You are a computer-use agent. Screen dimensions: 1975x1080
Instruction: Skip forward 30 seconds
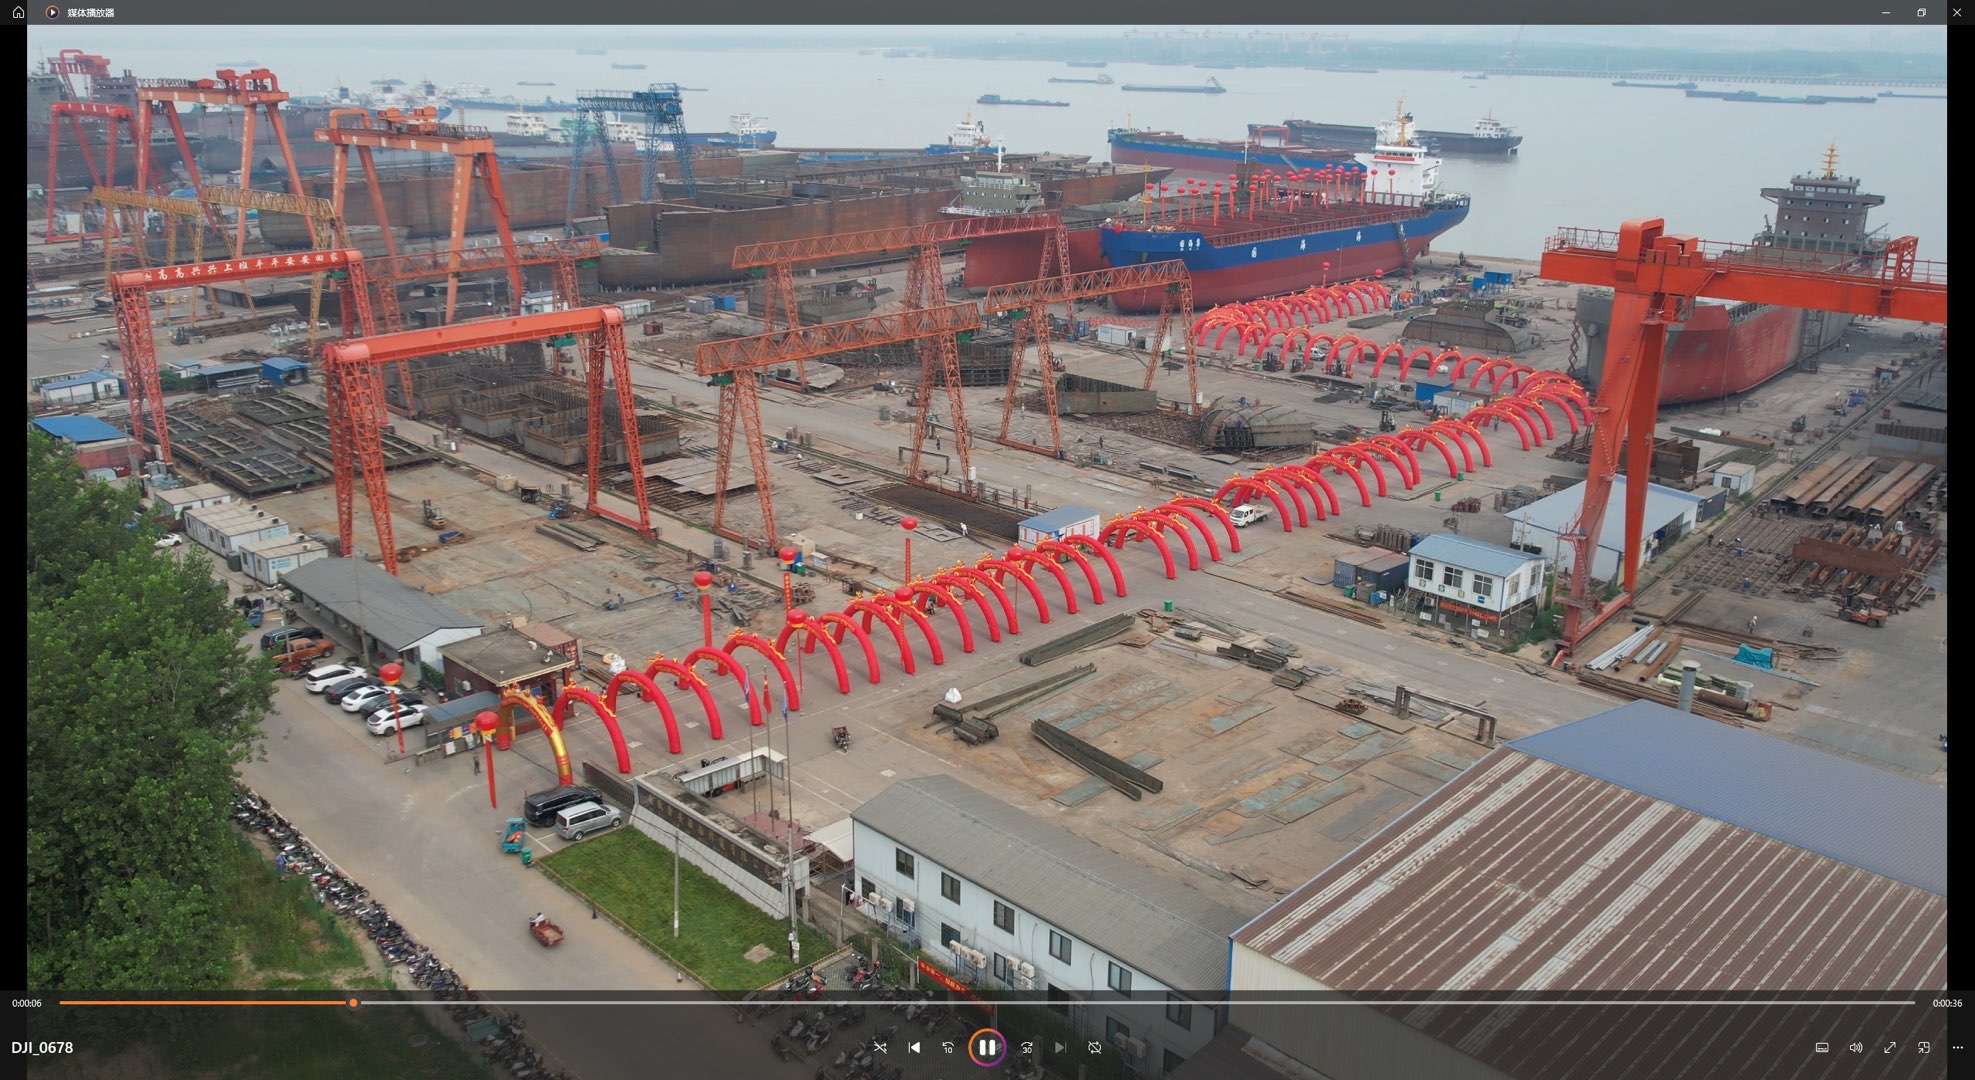[1026, 1047]
